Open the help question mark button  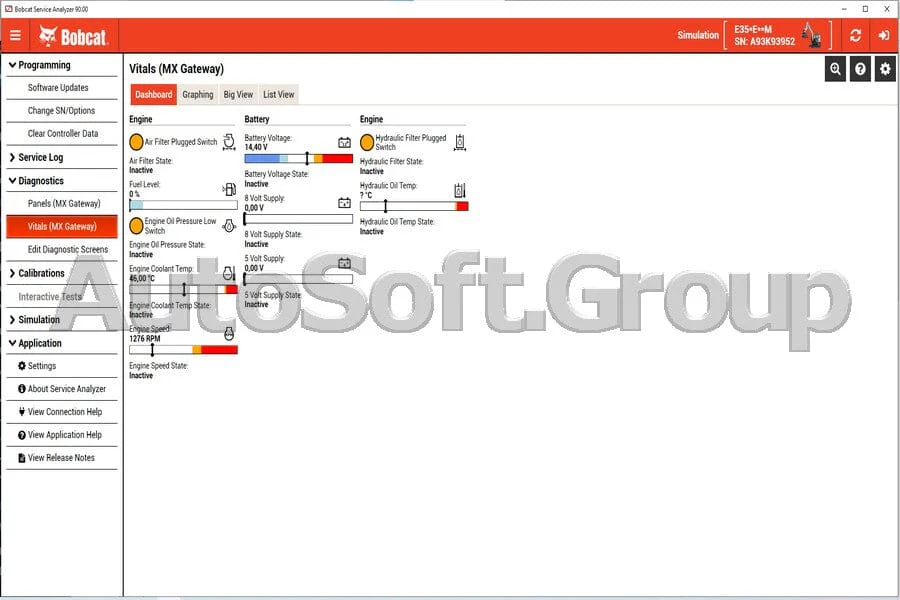coord(860,69)
